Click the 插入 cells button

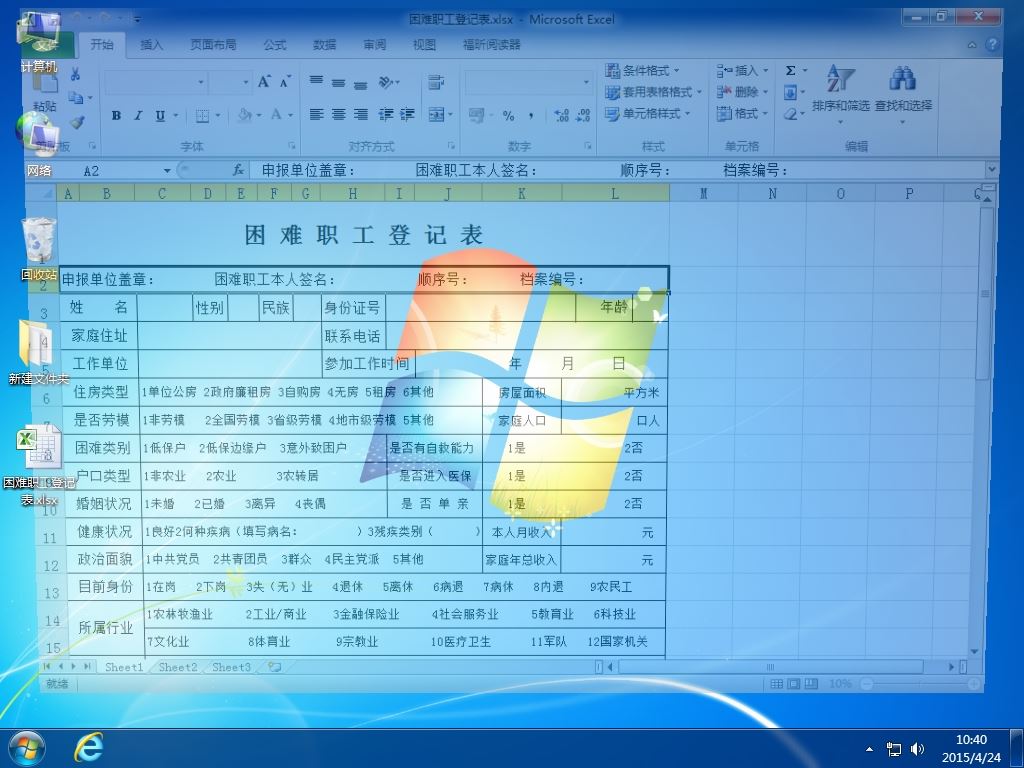tap(743, 71)
